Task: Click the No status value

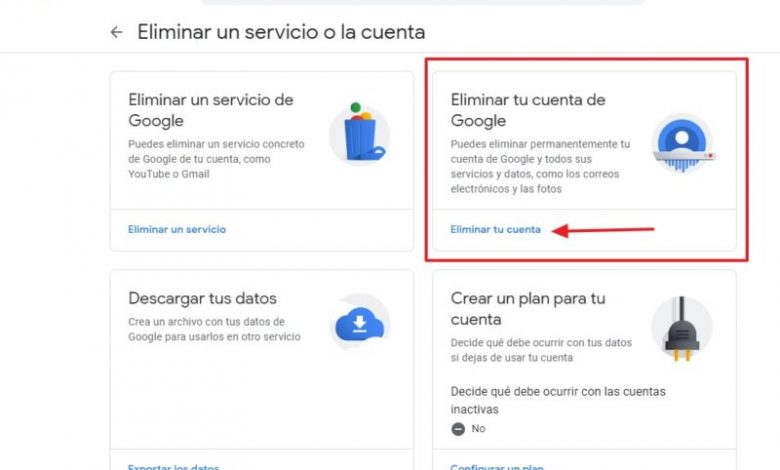Action: tap(479, 429)
